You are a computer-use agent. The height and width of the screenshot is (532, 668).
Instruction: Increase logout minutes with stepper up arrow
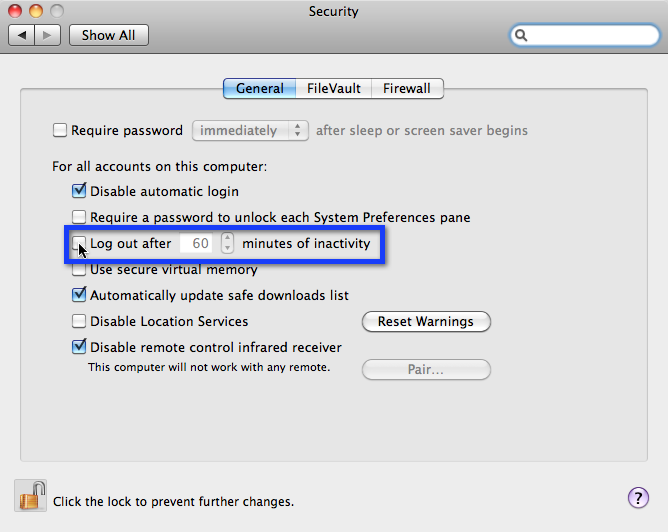pyautogui.click(x=227, y=238)
